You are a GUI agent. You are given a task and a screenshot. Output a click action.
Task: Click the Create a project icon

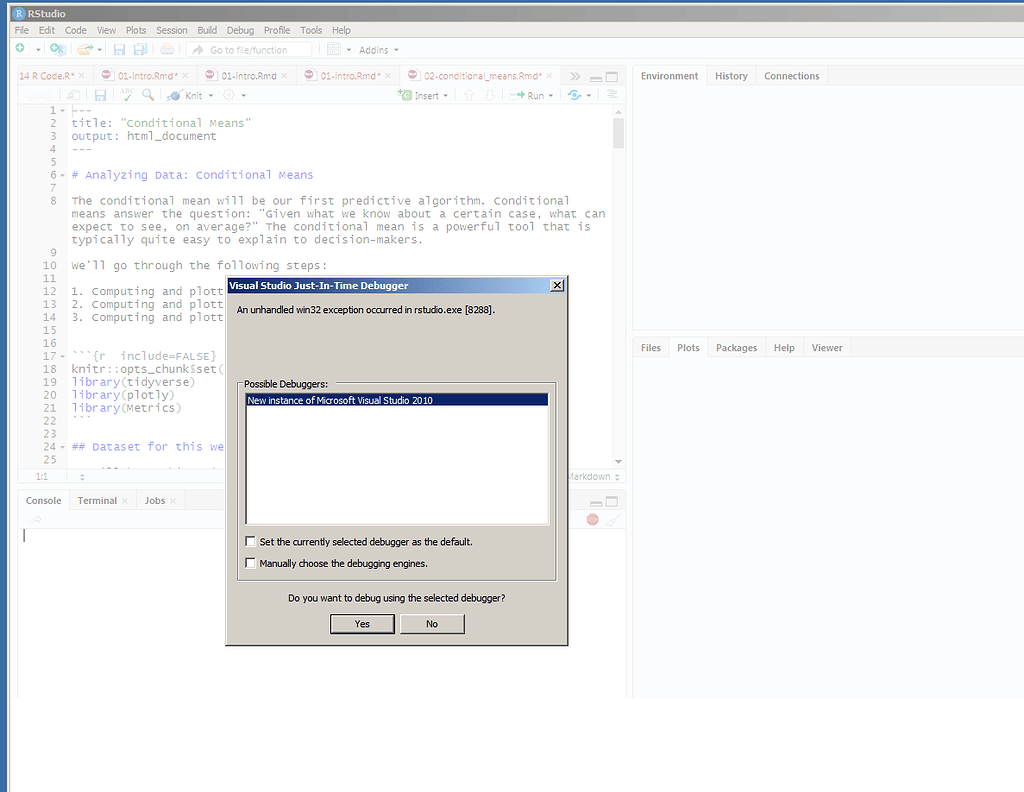58,49
